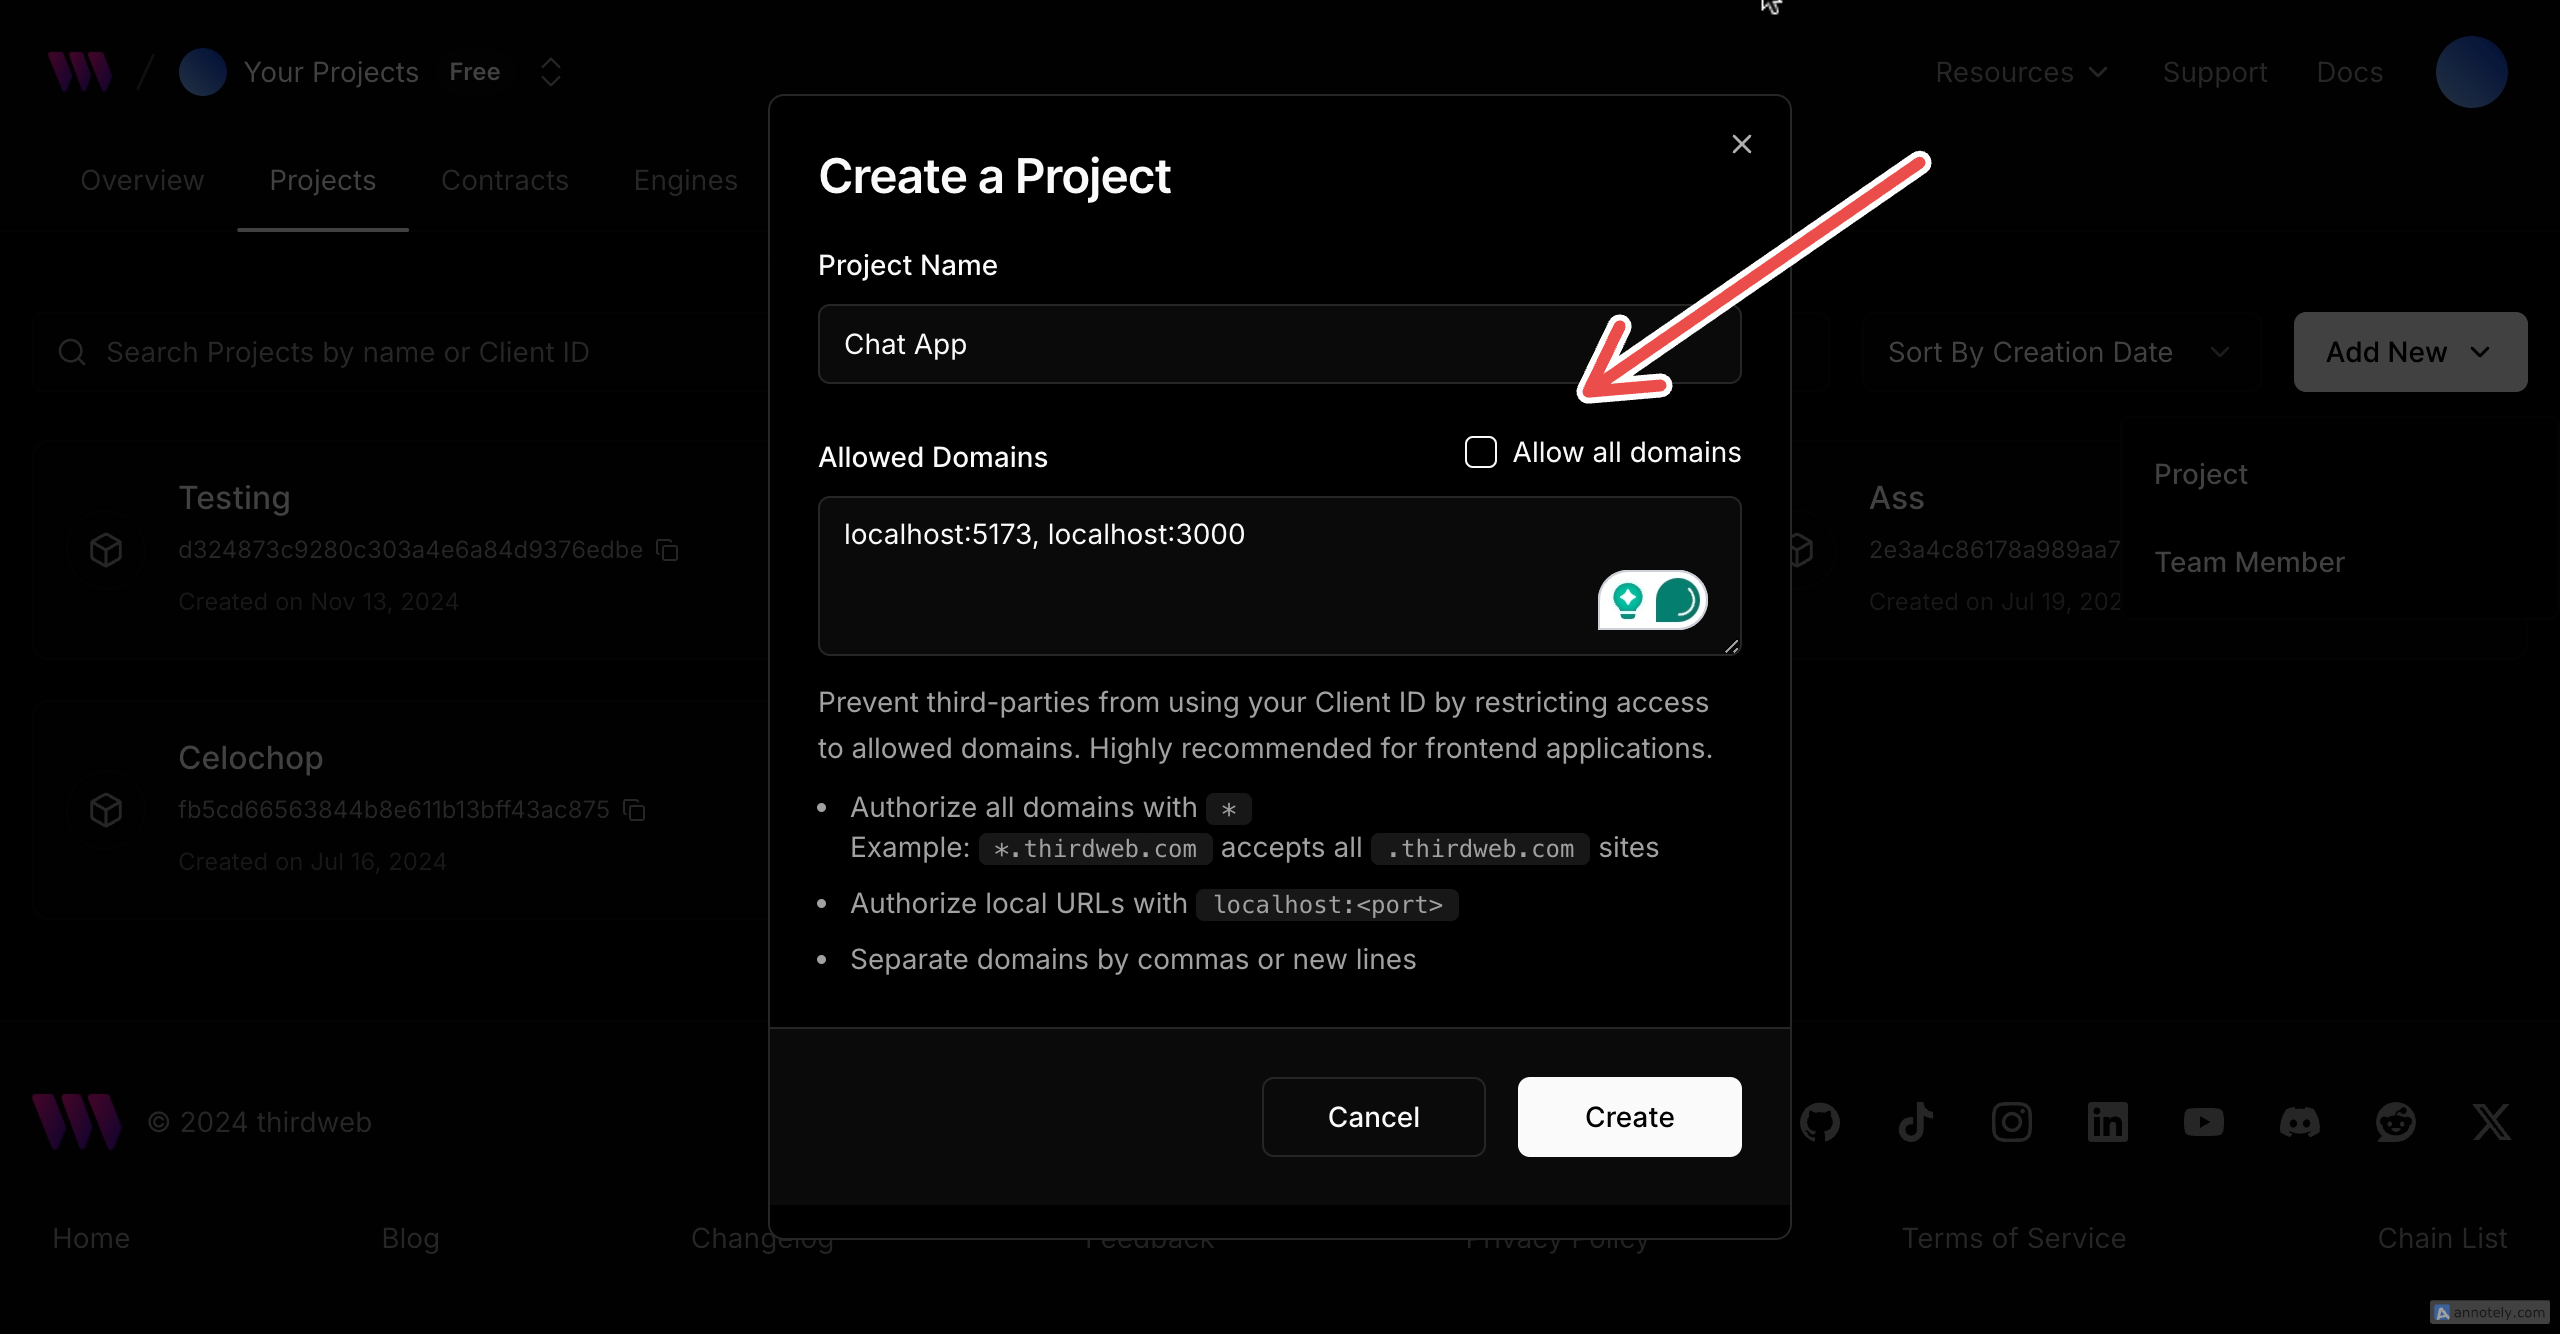The width and height of the screenshot is (2560, 1334).
Task: Open the YouTube footer icon
Action: tap(2203, 1122)
